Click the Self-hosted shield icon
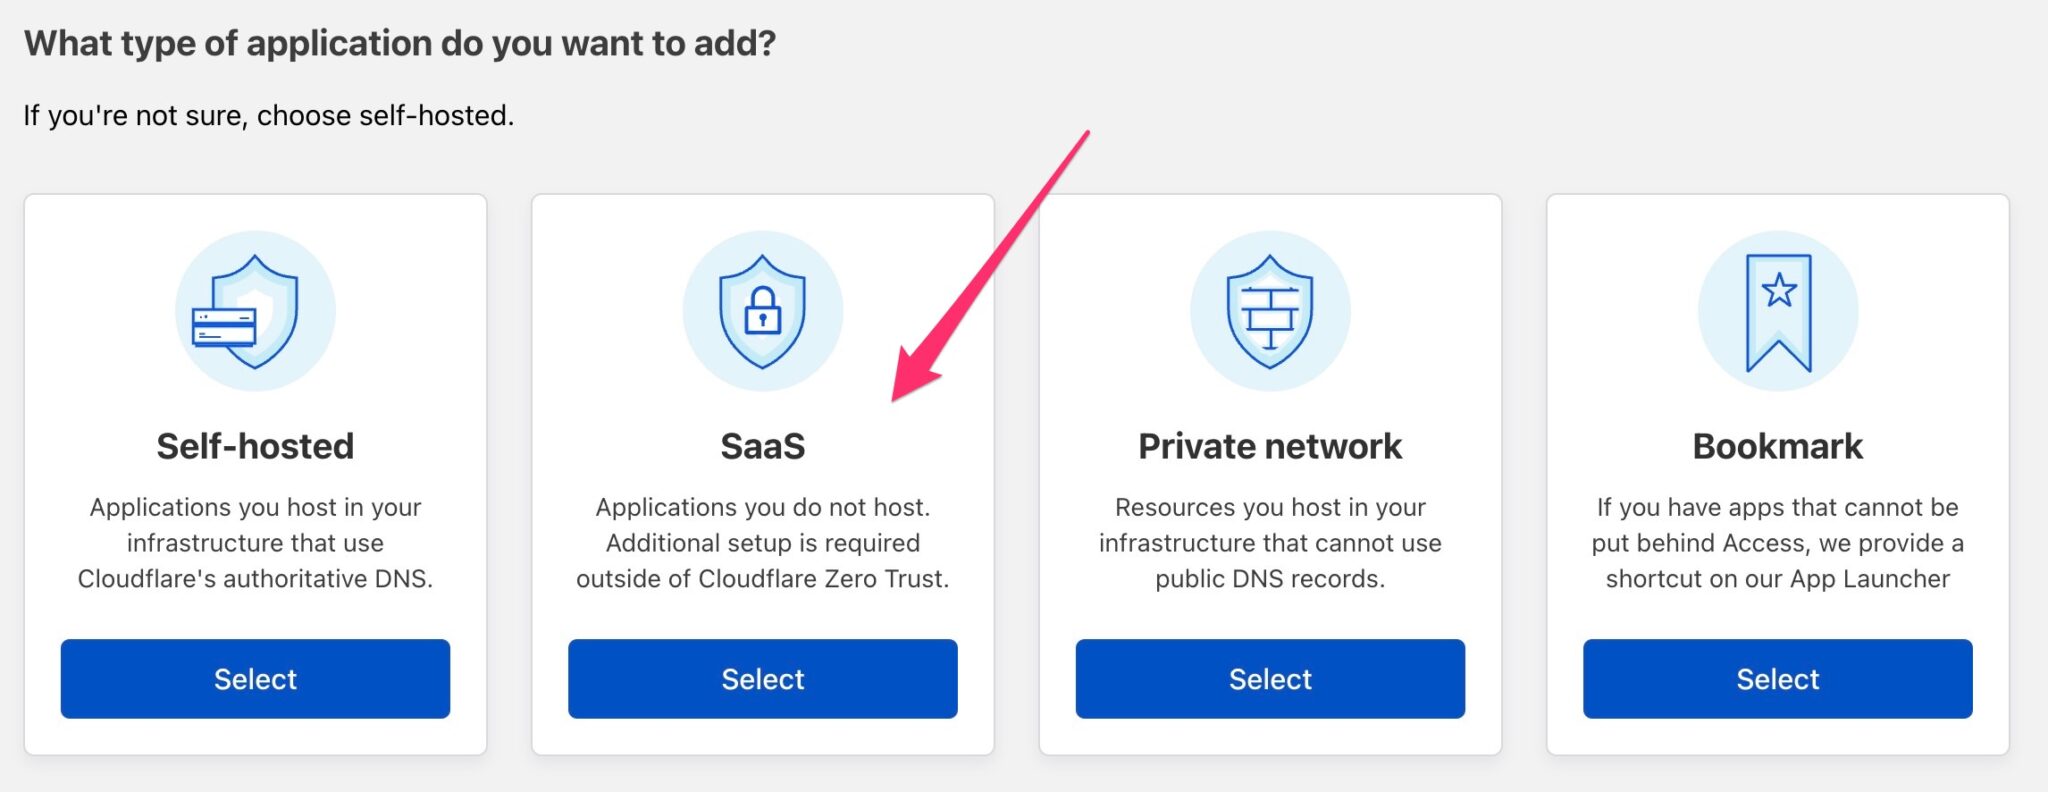Viewport: 2048px width, 792px height. point(255,310)
